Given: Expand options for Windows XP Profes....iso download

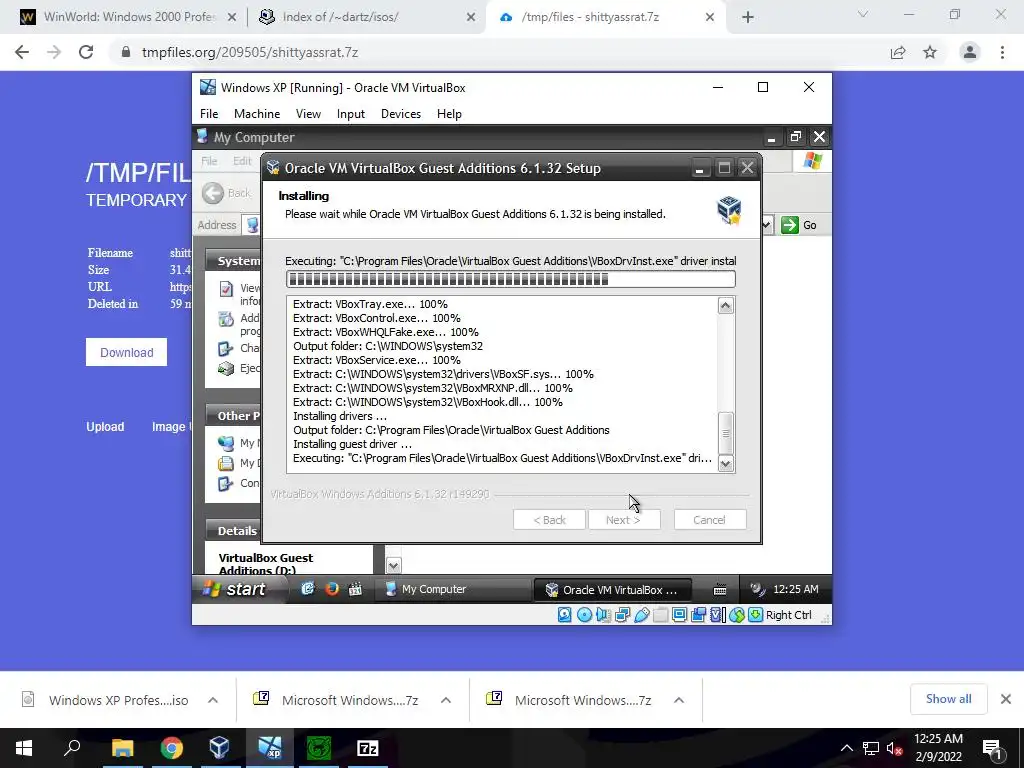Looking at the screenshot, I should tap(213, 700).
